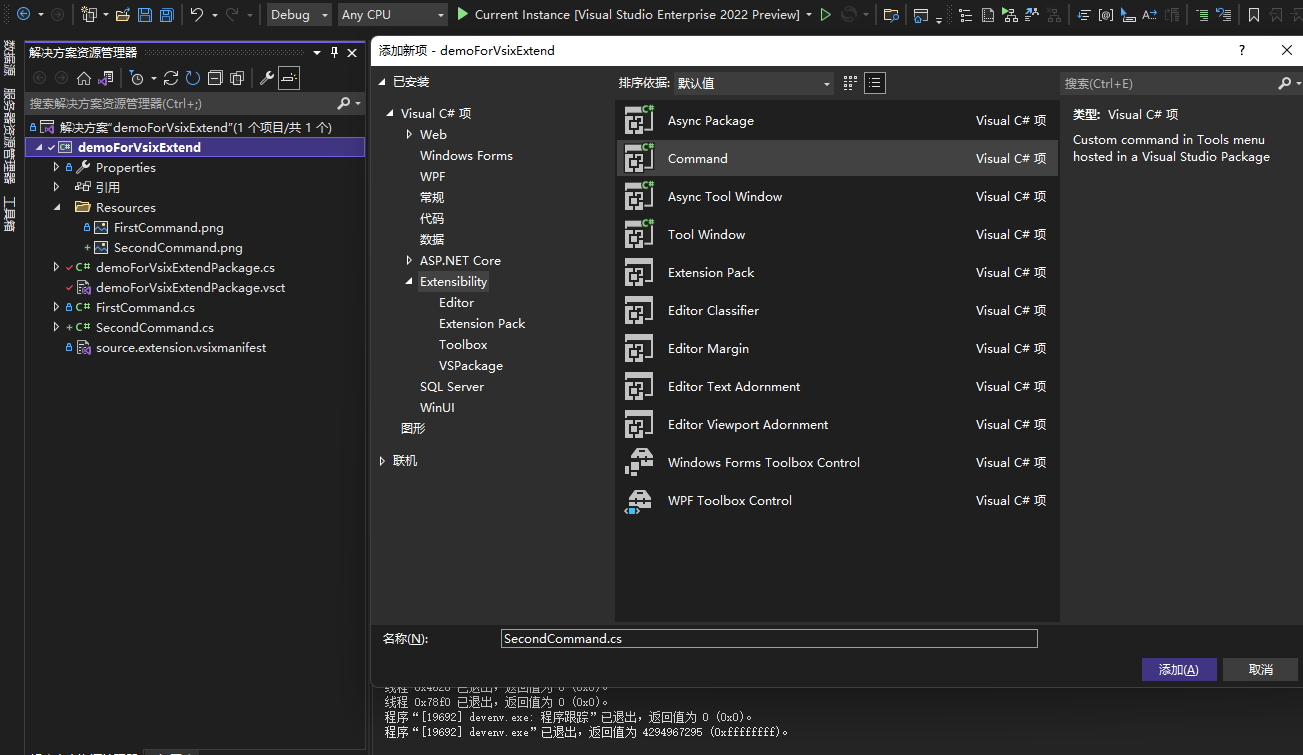This screenshot has width=1303, height=755.
Task: Select the Command template
Action: click(836, 158)
